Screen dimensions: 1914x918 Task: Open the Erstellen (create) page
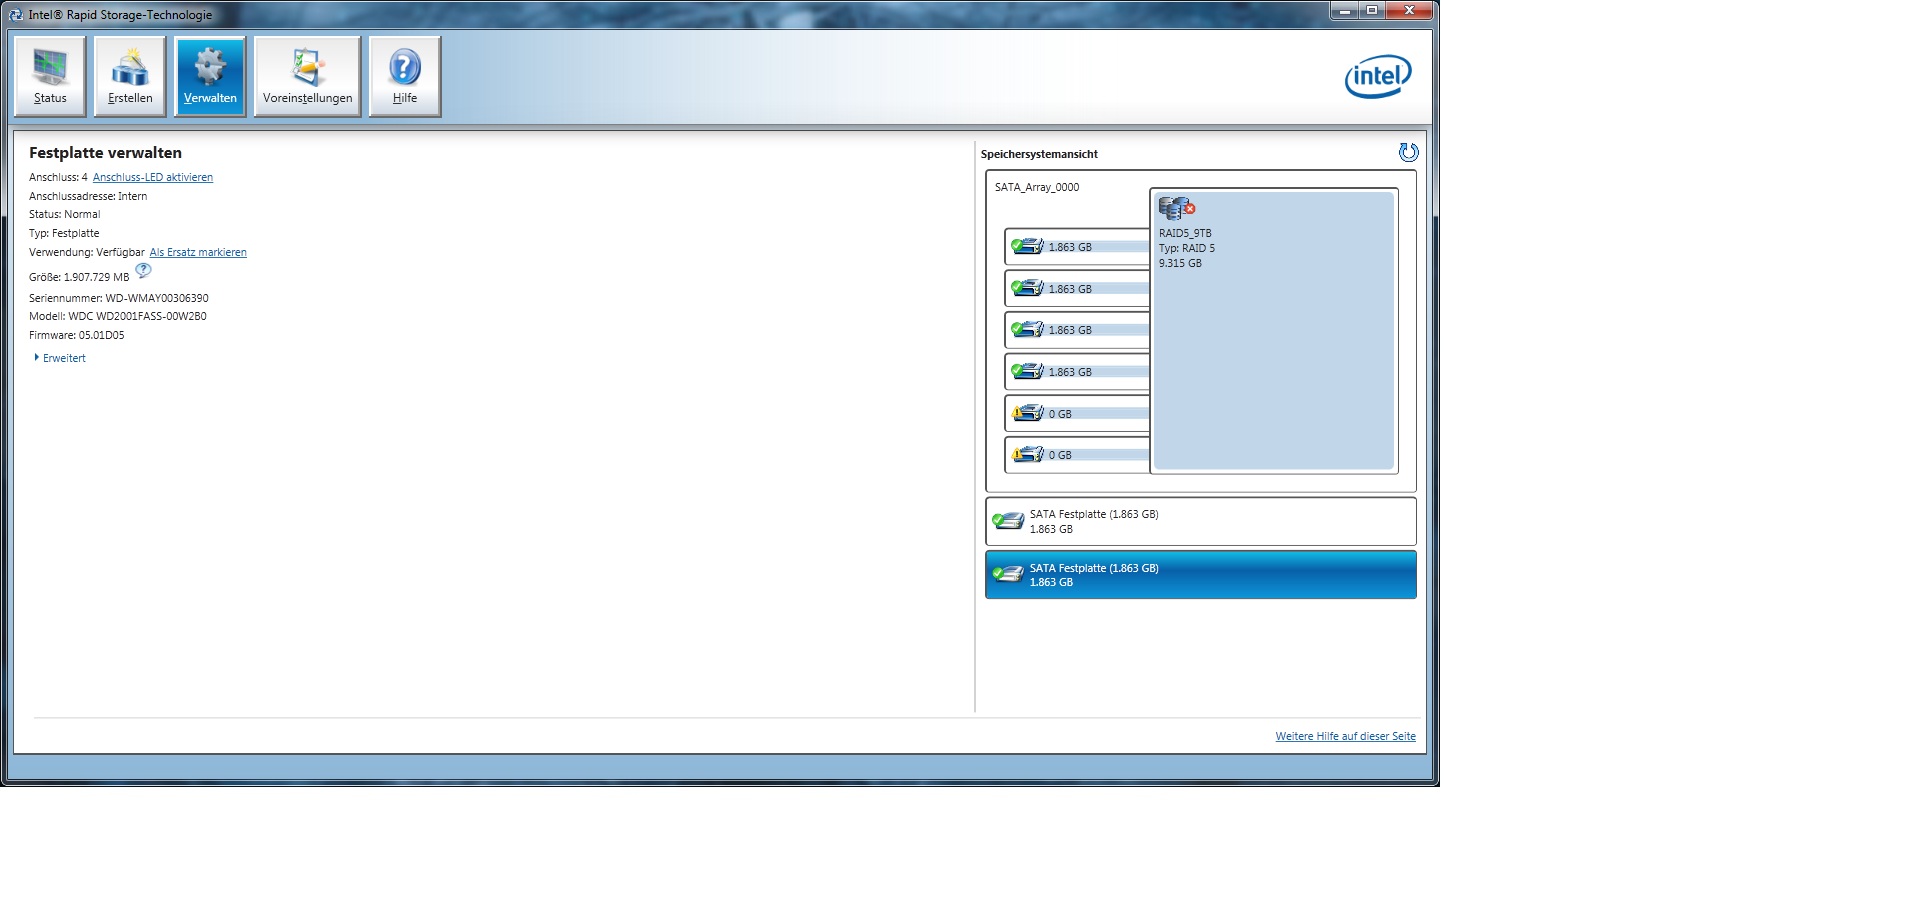point(130,77)
